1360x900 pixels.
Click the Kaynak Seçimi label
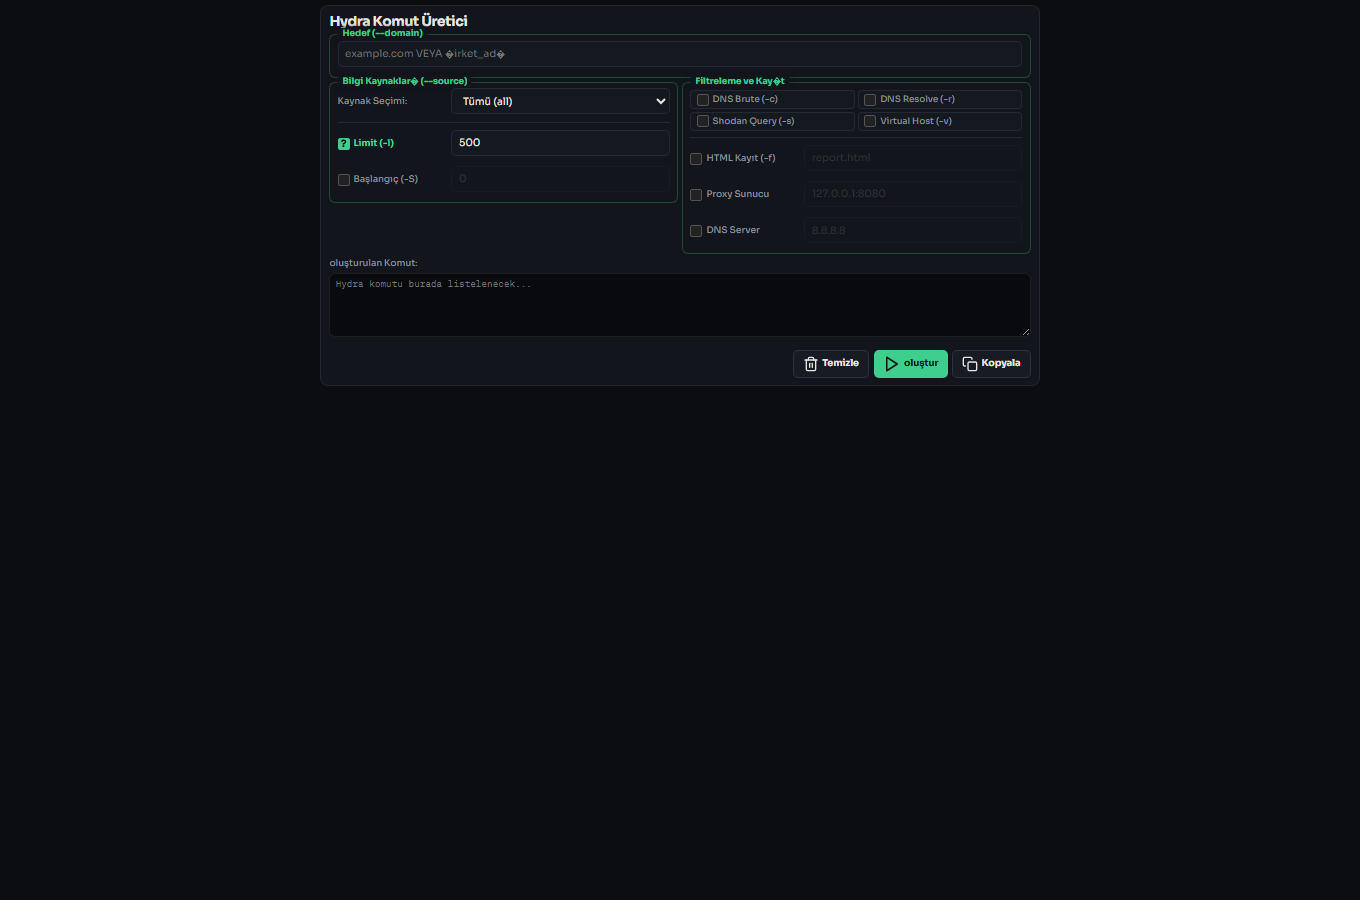[x=372, y=101]
